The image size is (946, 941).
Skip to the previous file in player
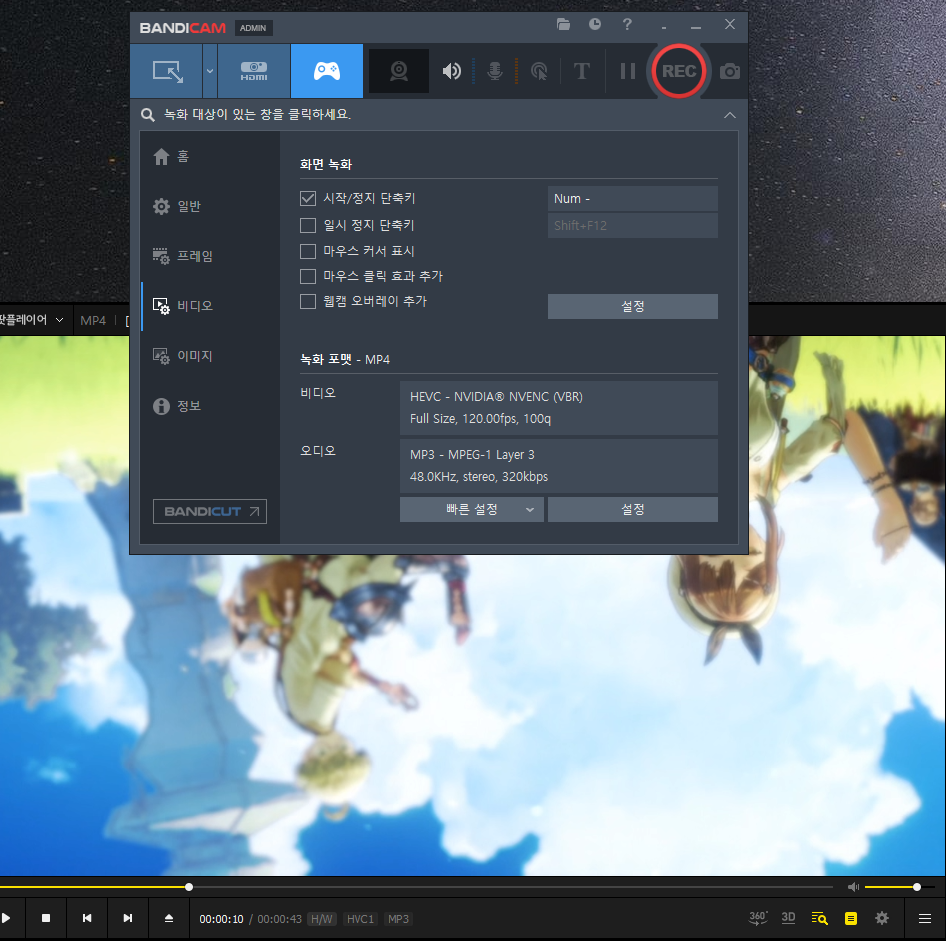click(87, 918)
